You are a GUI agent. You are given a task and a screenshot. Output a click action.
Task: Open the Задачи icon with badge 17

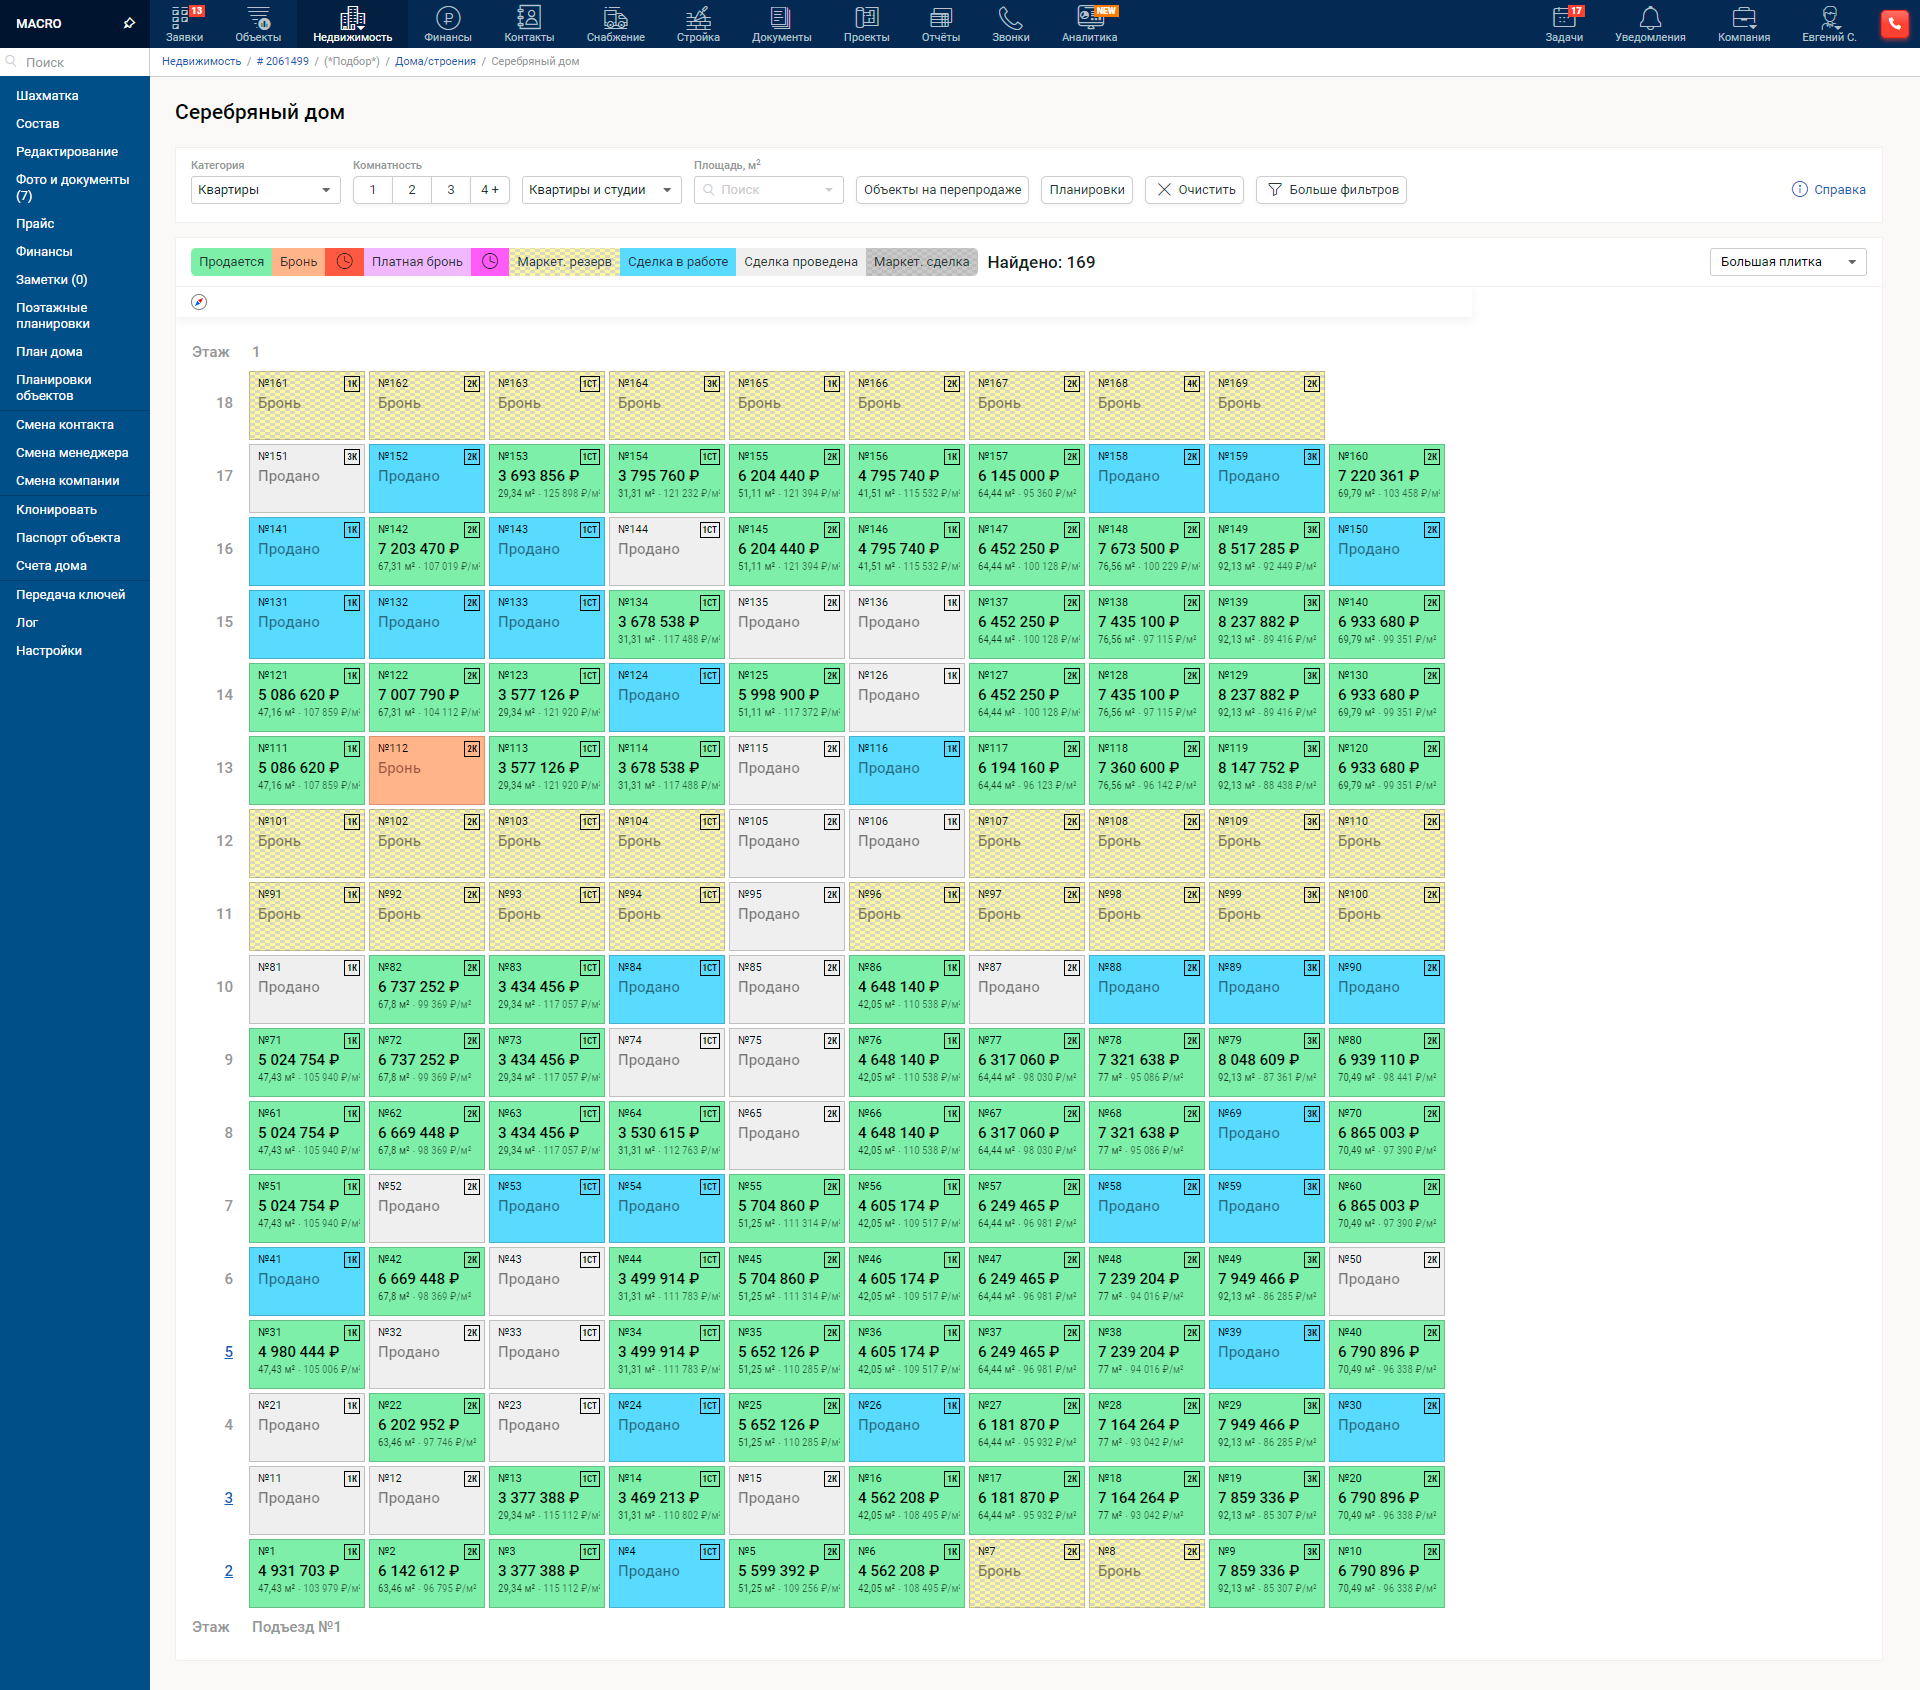point(1564,22)
